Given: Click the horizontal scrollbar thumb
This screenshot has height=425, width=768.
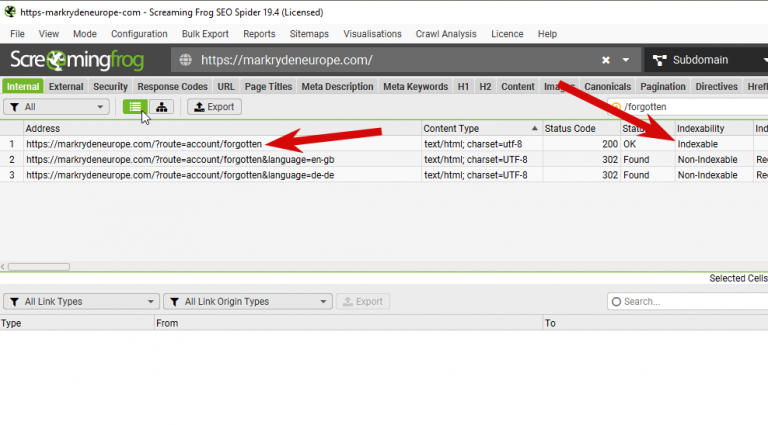Looking at the screenshot, I should pyautogui.click(x=39, y=267).
